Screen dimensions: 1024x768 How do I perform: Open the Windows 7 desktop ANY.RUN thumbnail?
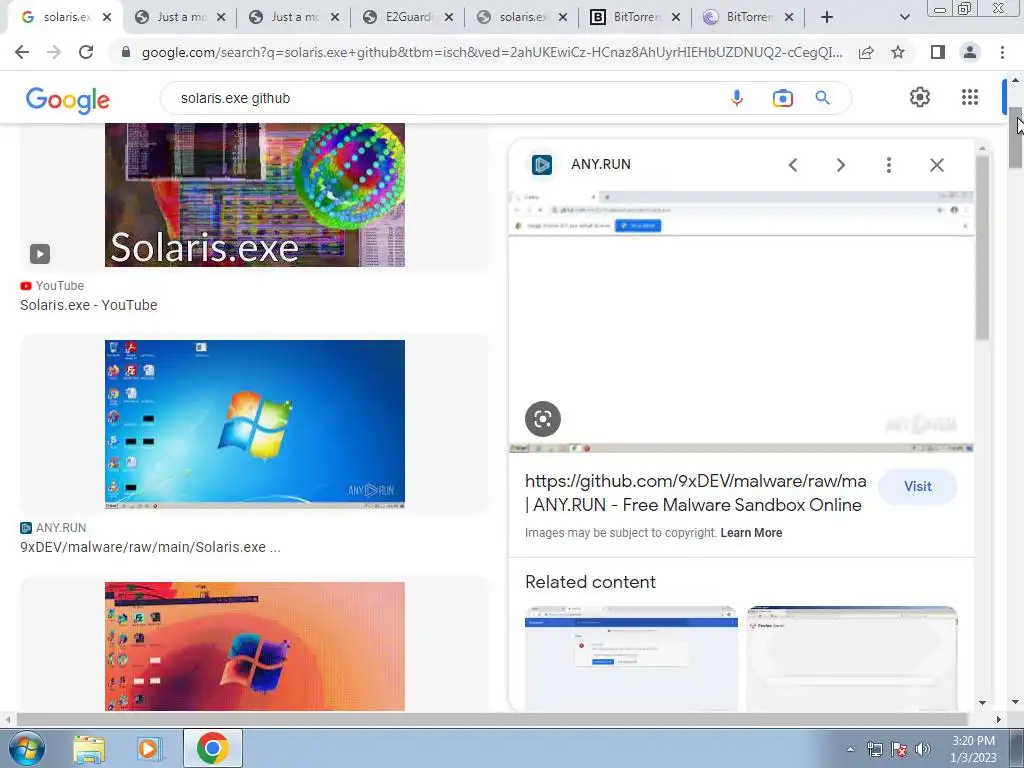point(255,424)
